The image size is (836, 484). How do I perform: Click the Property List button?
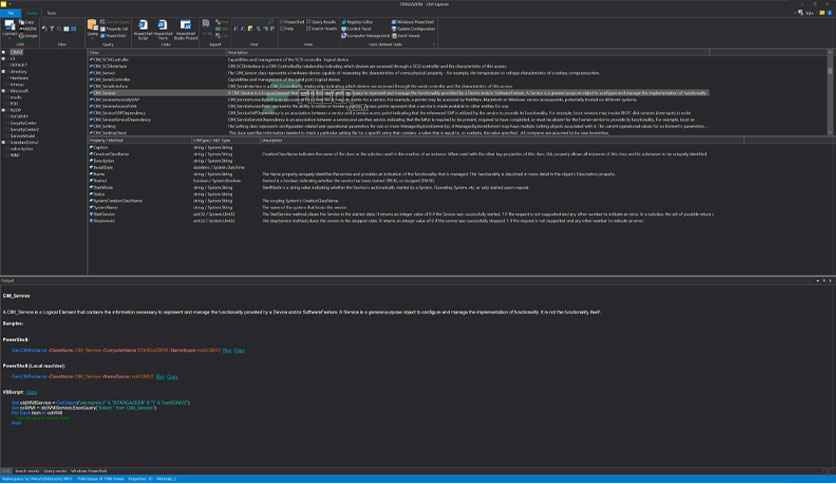pos(114,29)
